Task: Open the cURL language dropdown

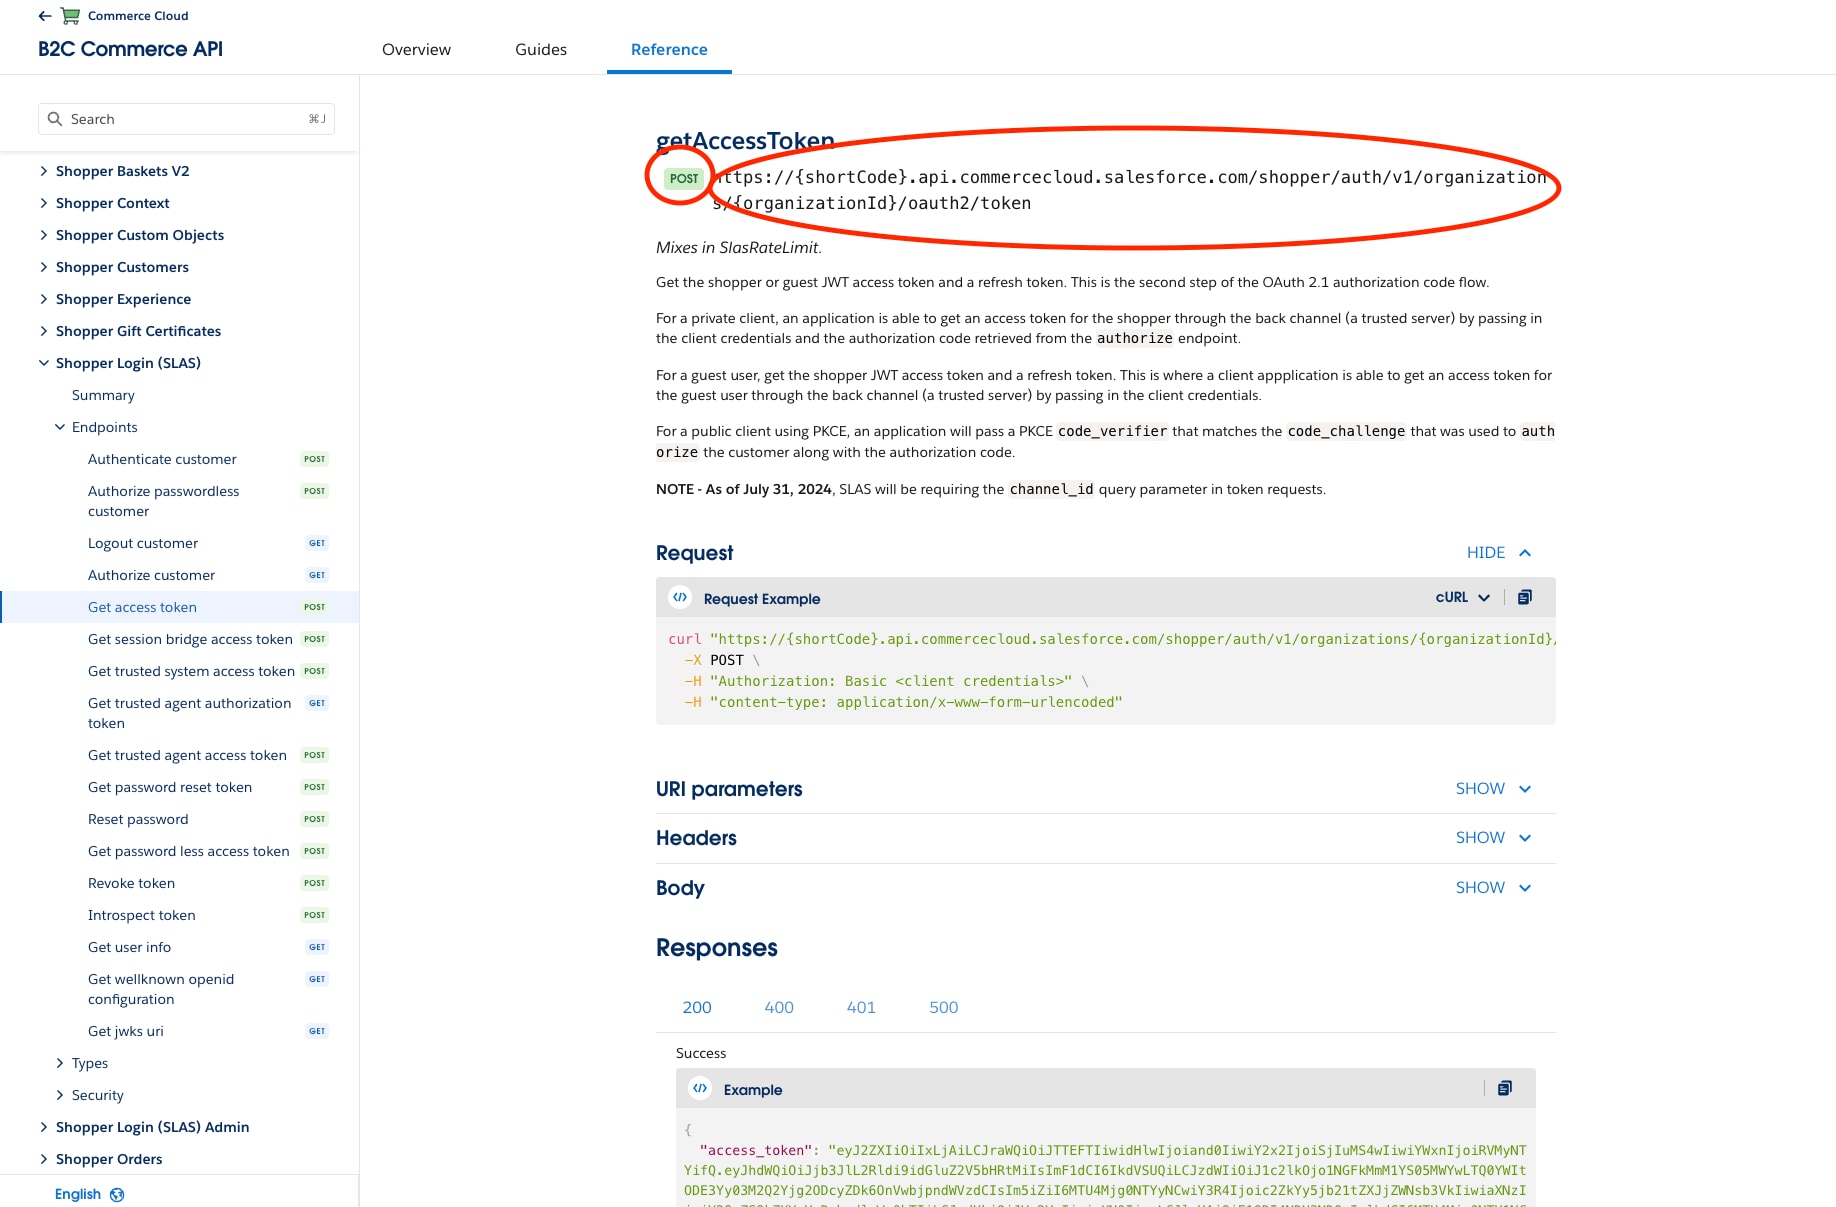Action: coord(1463,597)
